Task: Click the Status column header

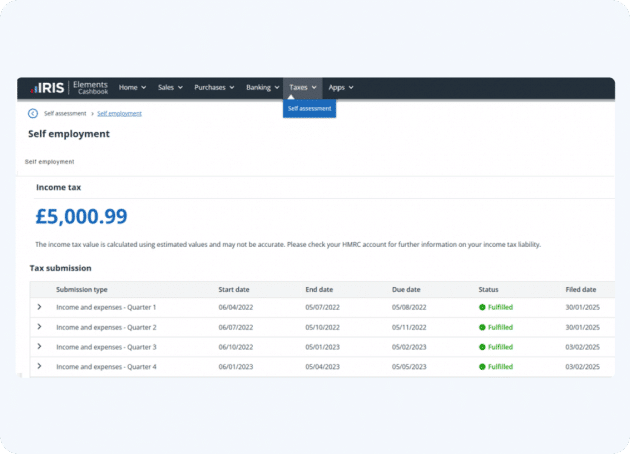Action: pos(488,290)
